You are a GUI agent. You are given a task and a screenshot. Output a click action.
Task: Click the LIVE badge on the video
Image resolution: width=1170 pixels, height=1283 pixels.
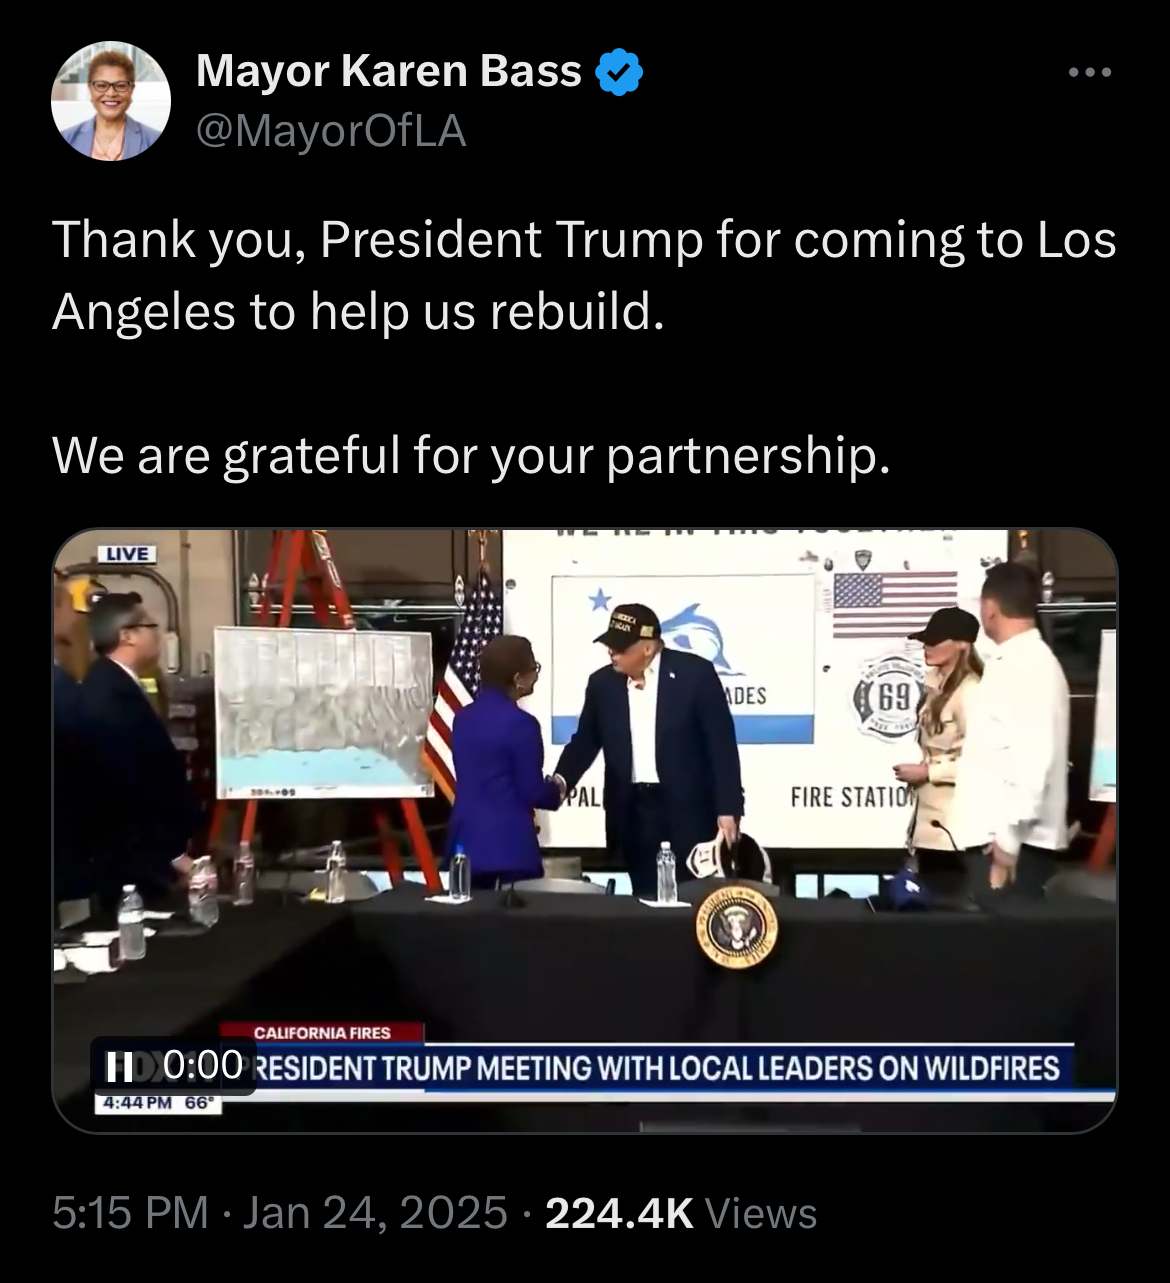tap(126, 553)
